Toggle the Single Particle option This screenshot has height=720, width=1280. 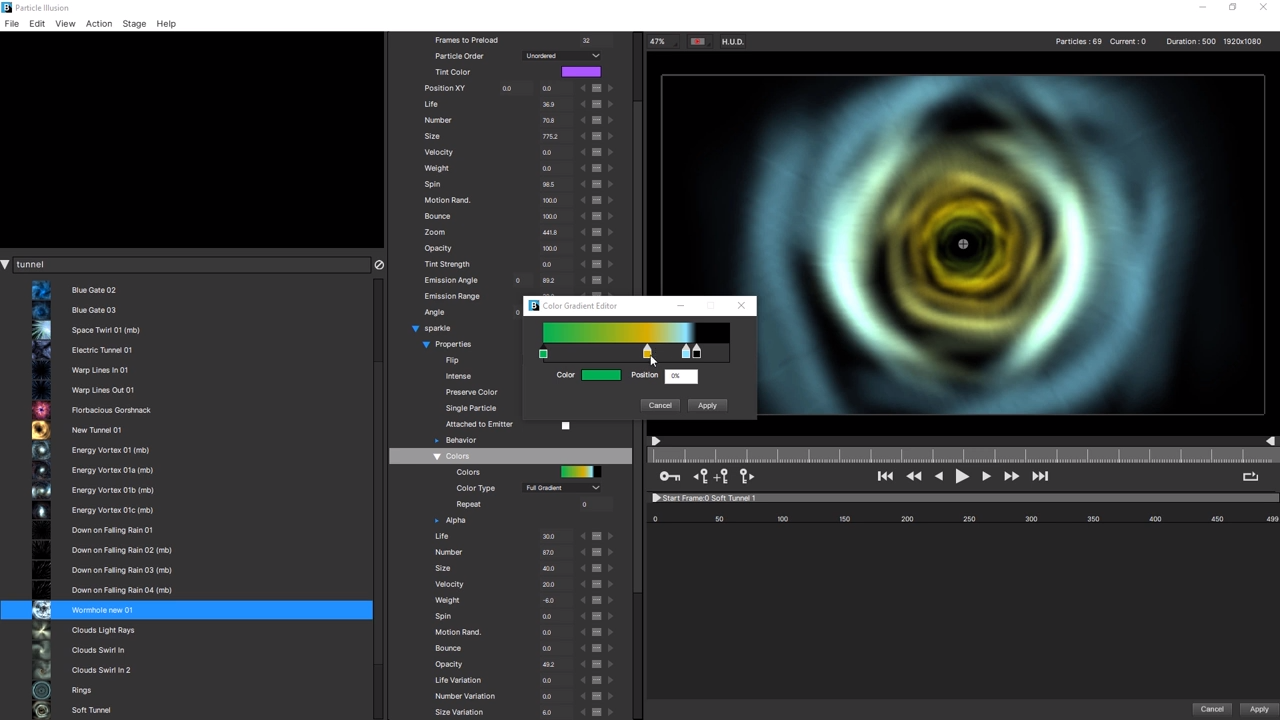[470, 408]
